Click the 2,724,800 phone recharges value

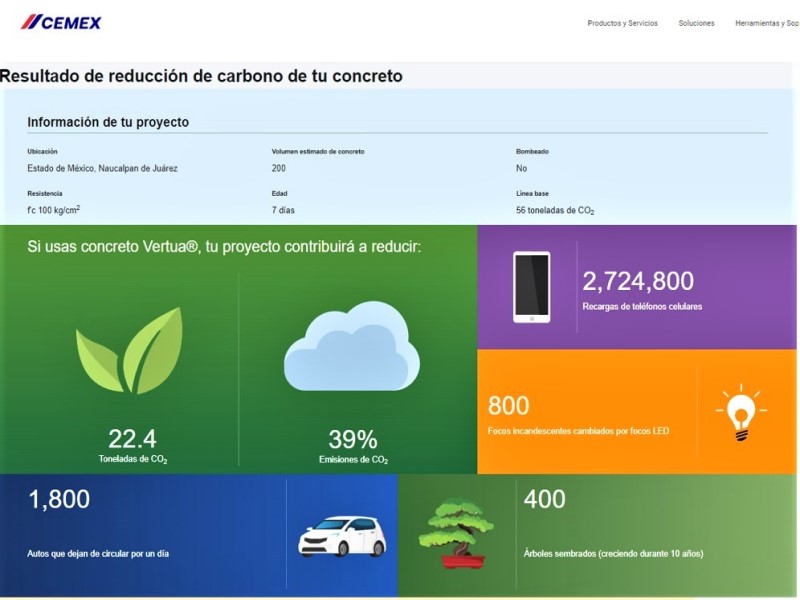click(637, 281)
